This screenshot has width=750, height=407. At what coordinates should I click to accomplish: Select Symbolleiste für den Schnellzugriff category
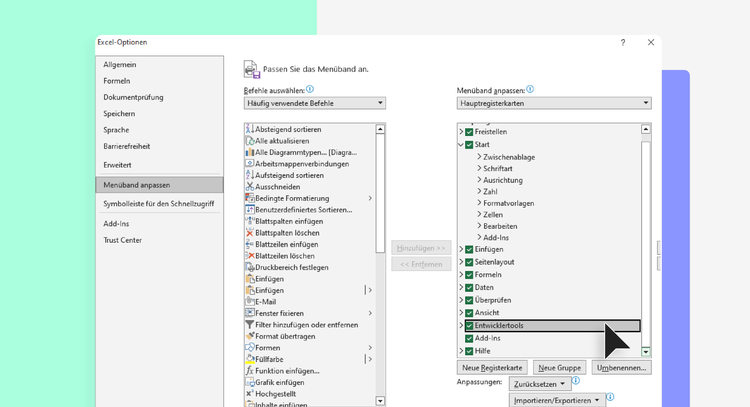(159, 204)
